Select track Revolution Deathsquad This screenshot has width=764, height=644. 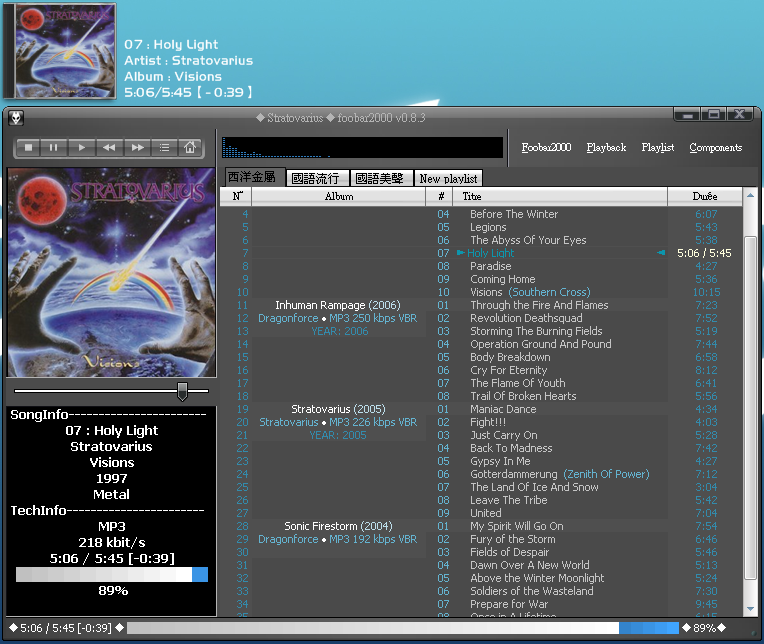click(x=526, y=318)
